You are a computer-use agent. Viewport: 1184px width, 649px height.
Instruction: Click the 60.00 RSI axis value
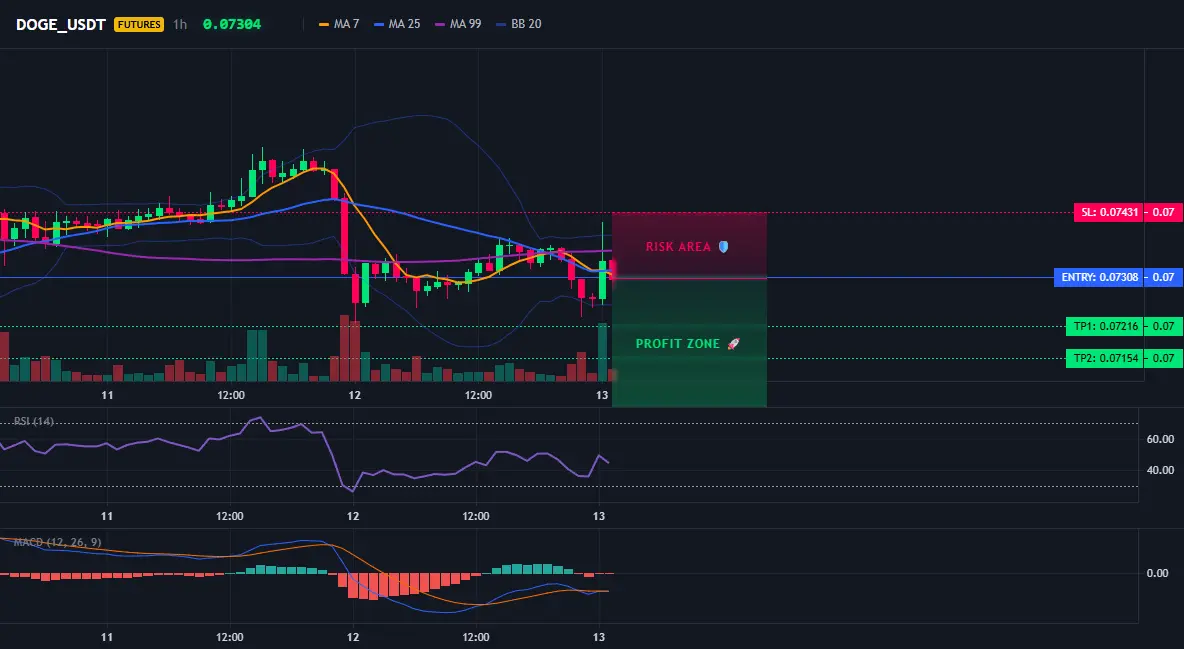1160,439
